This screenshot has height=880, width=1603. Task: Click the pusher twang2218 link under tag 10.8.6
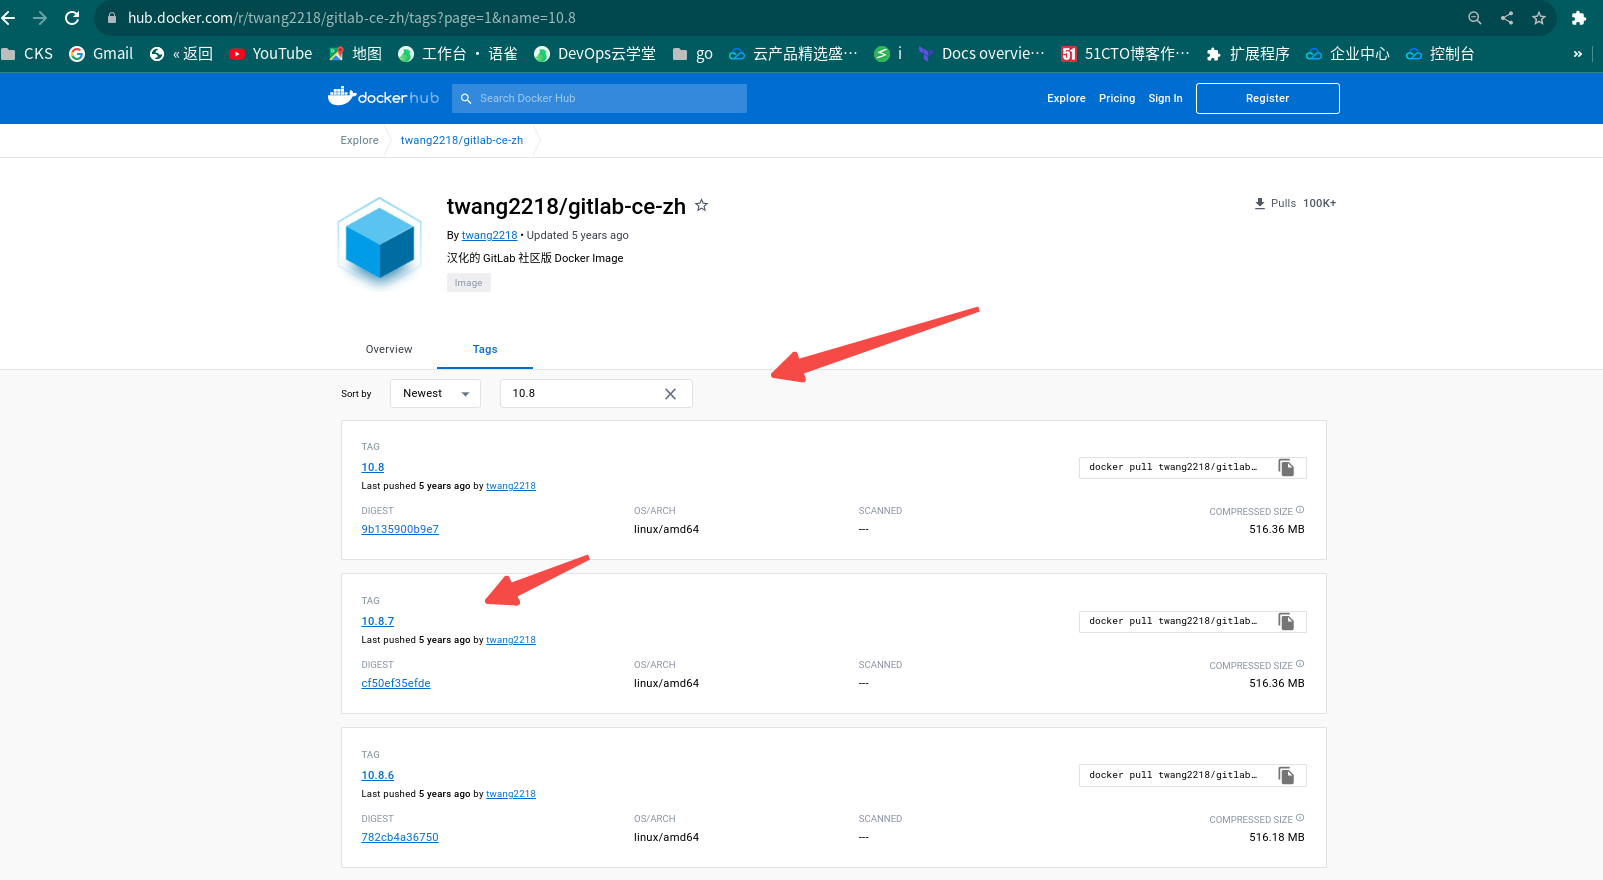pos(511,794)
